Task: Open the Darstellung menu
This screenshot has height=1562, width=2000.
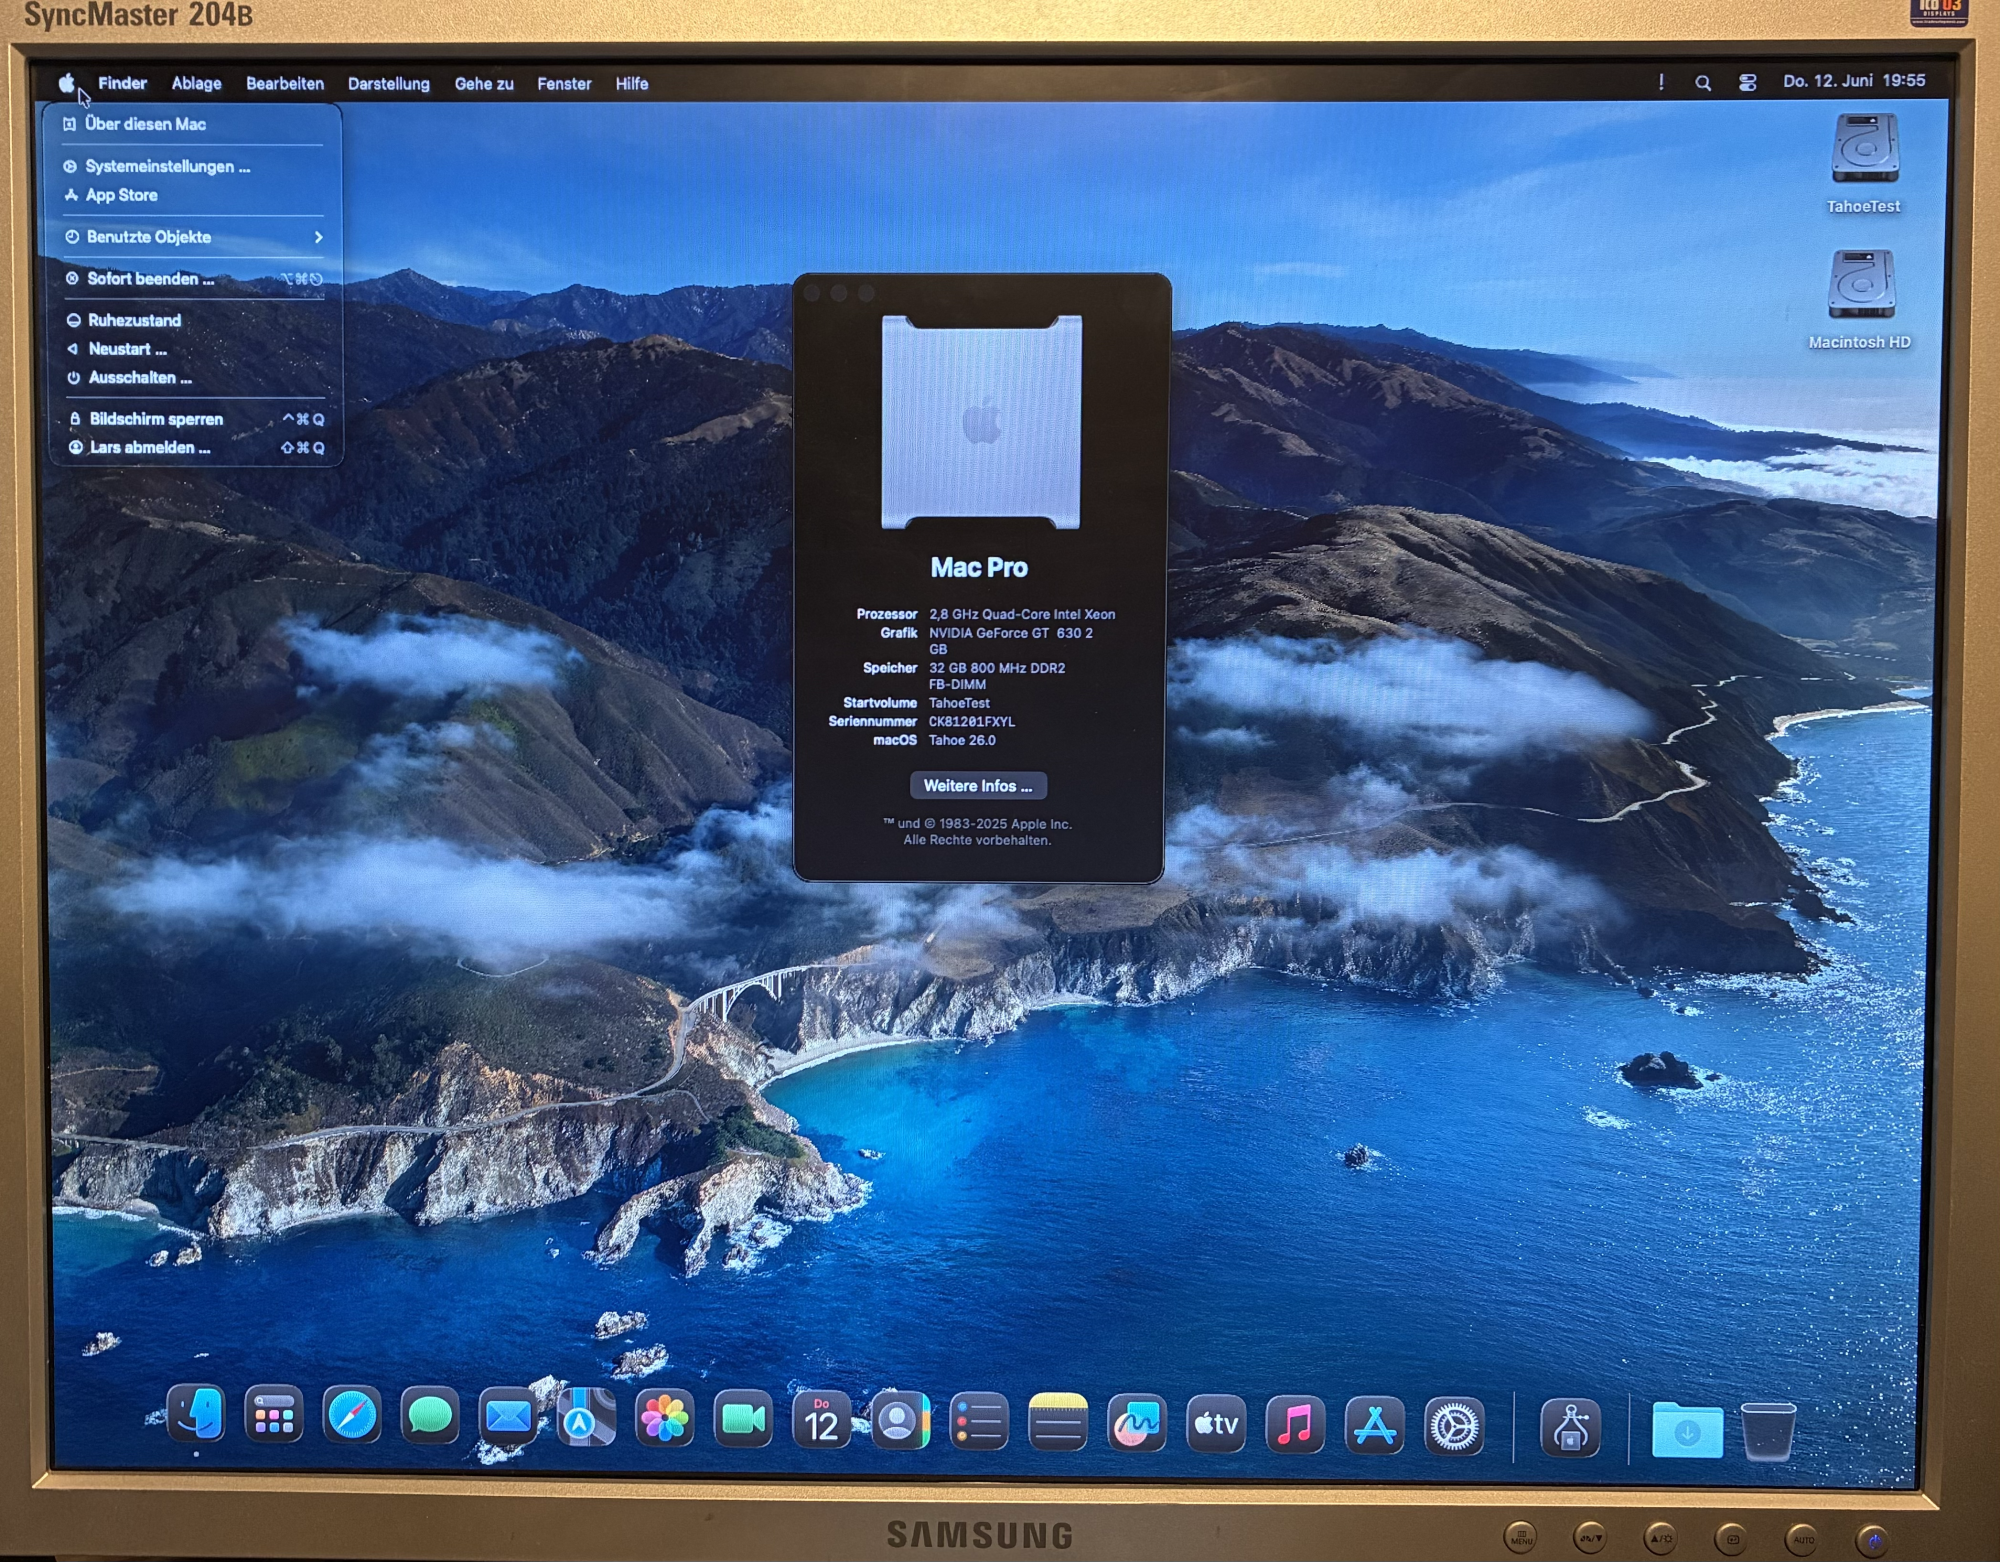Action: 388,84
